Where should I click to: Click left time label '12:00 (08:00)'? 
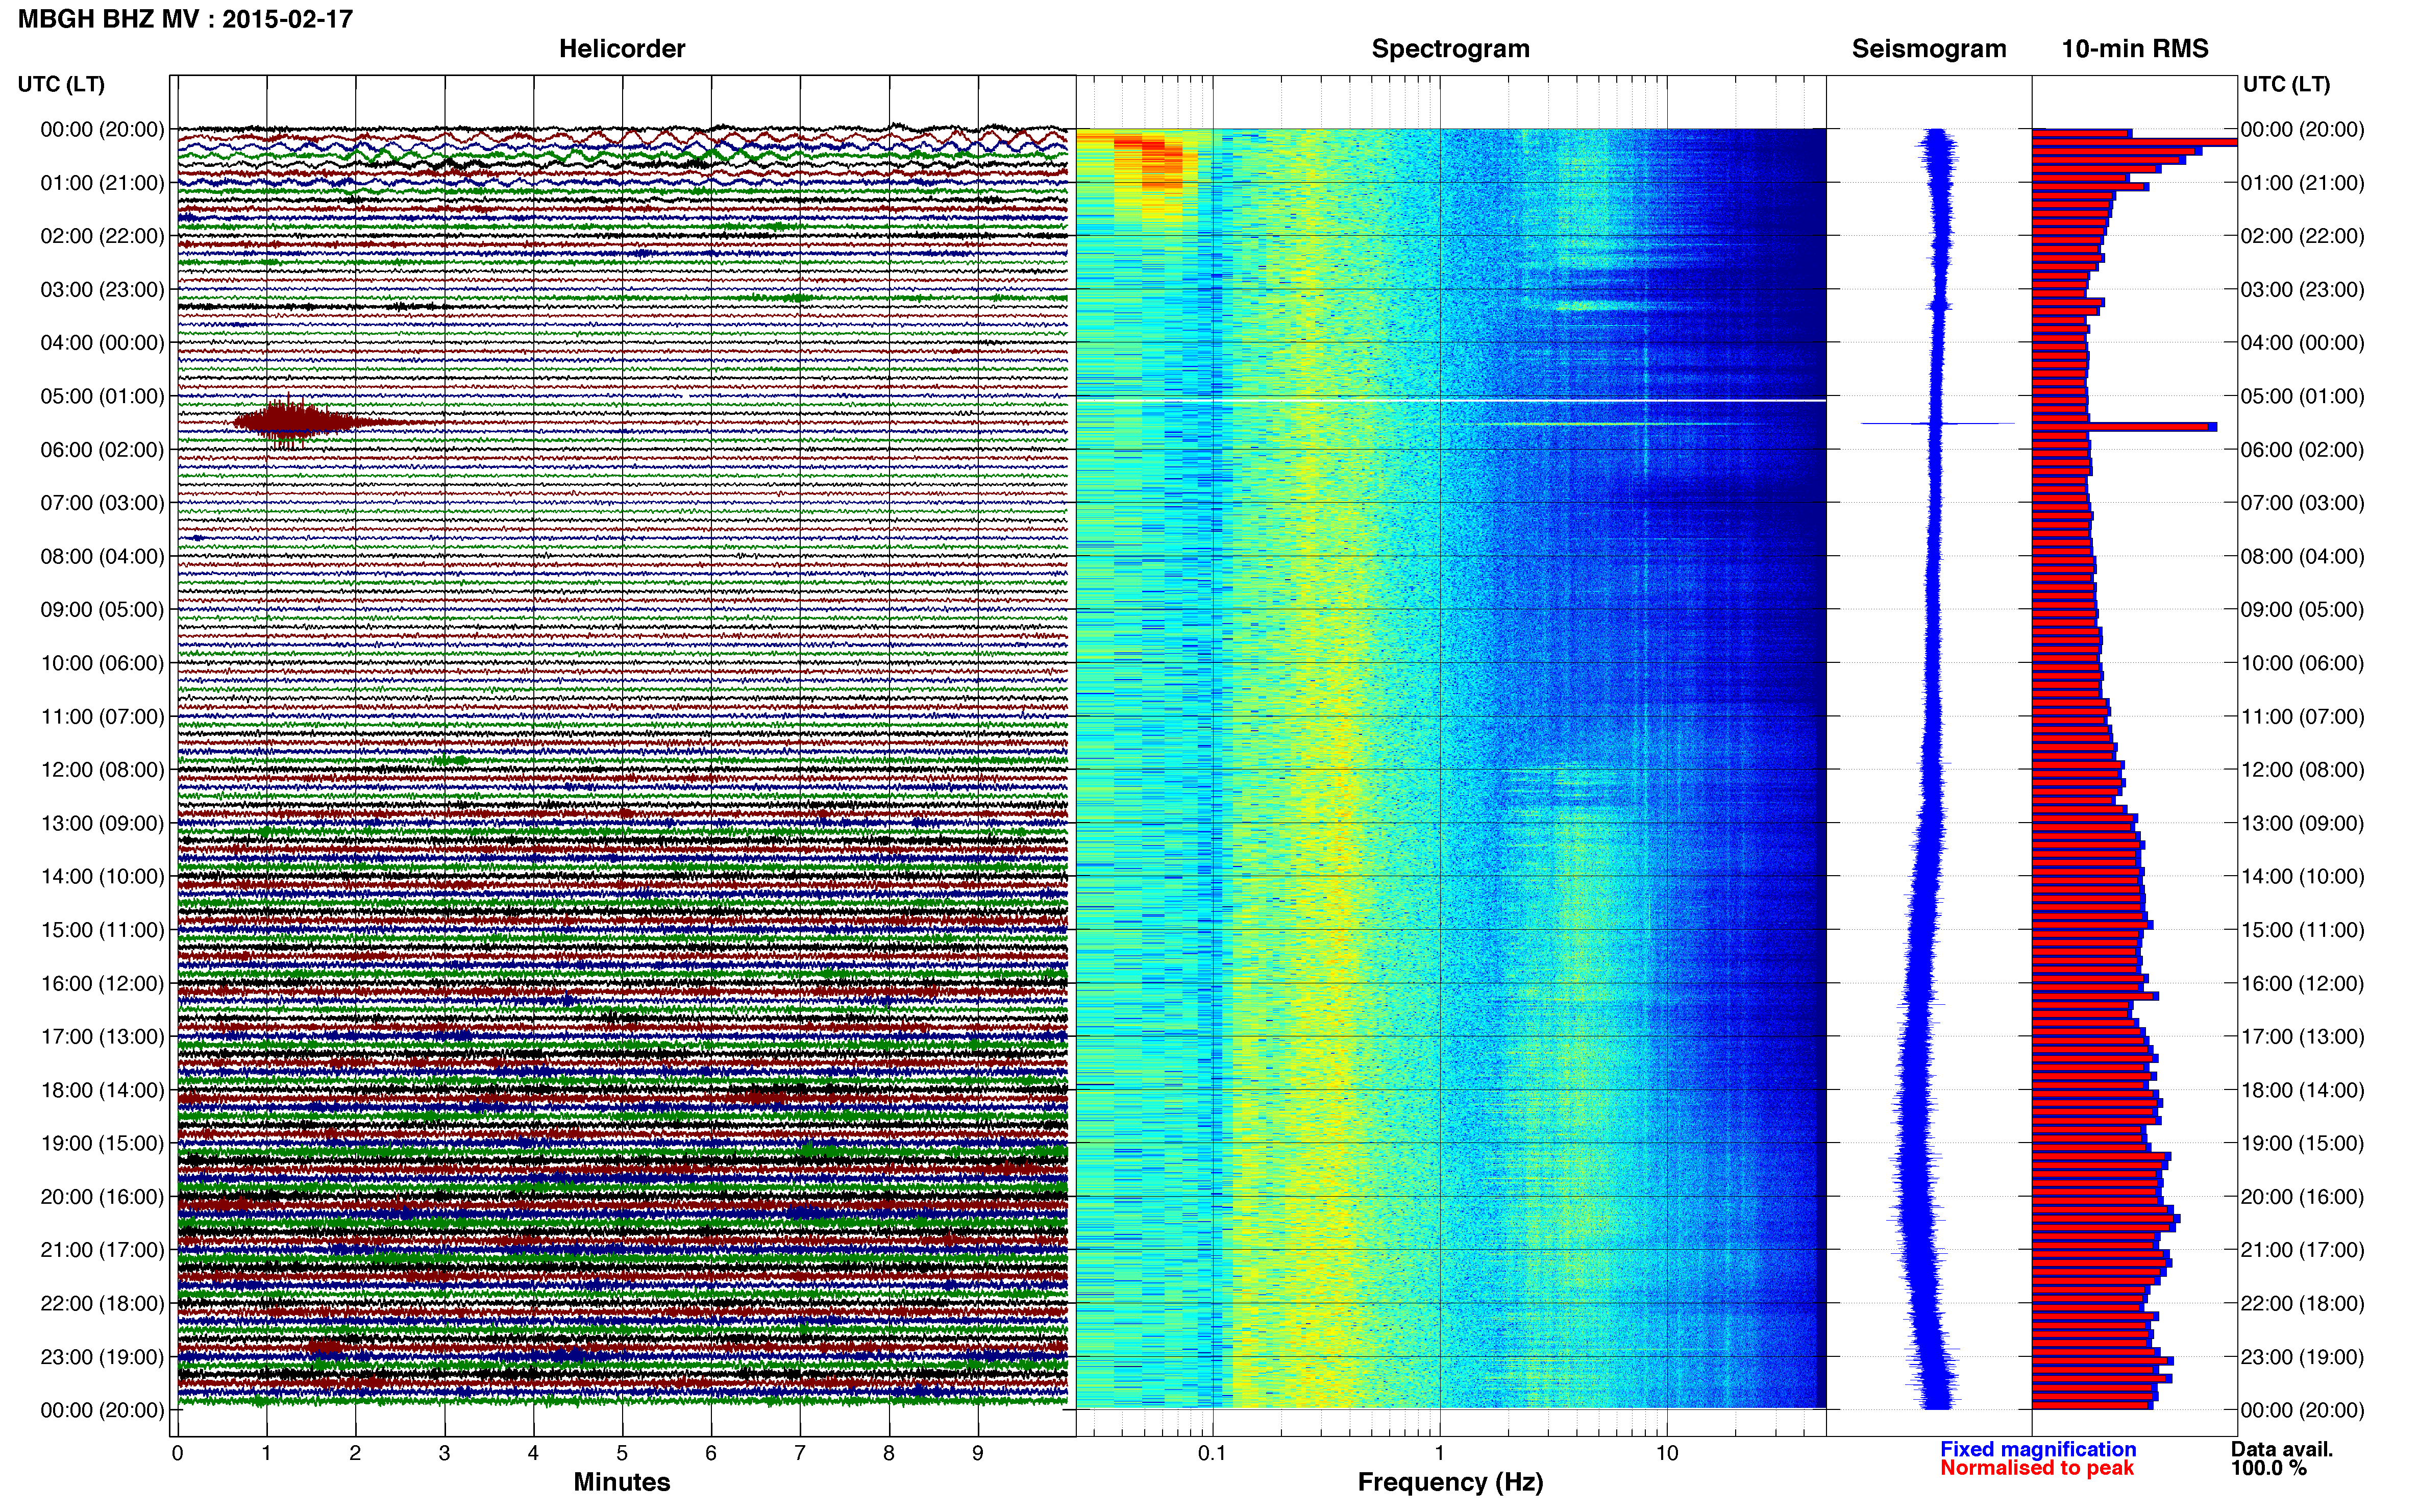(x=102, y=770)
